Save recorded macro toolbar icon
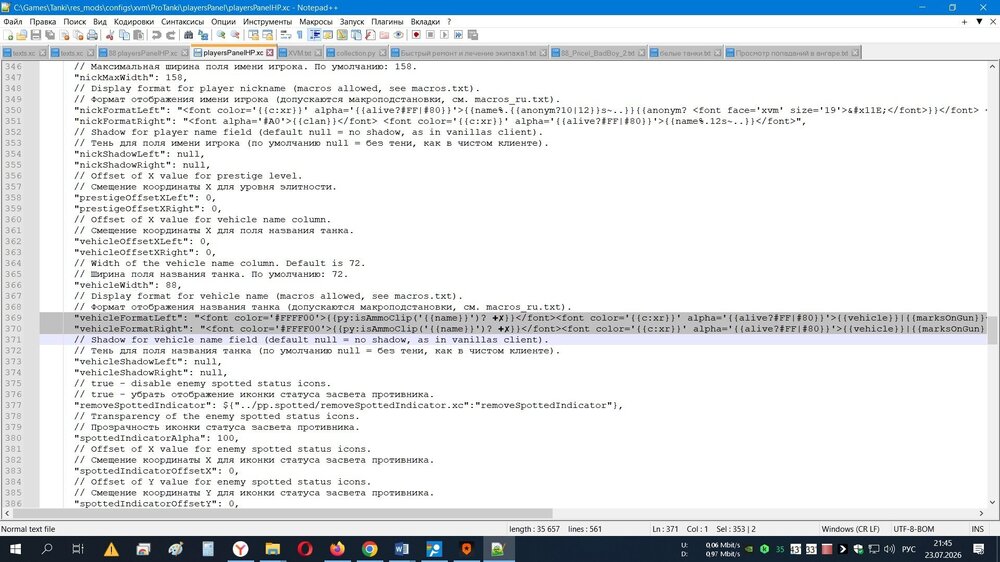 (x=473, y=35)
